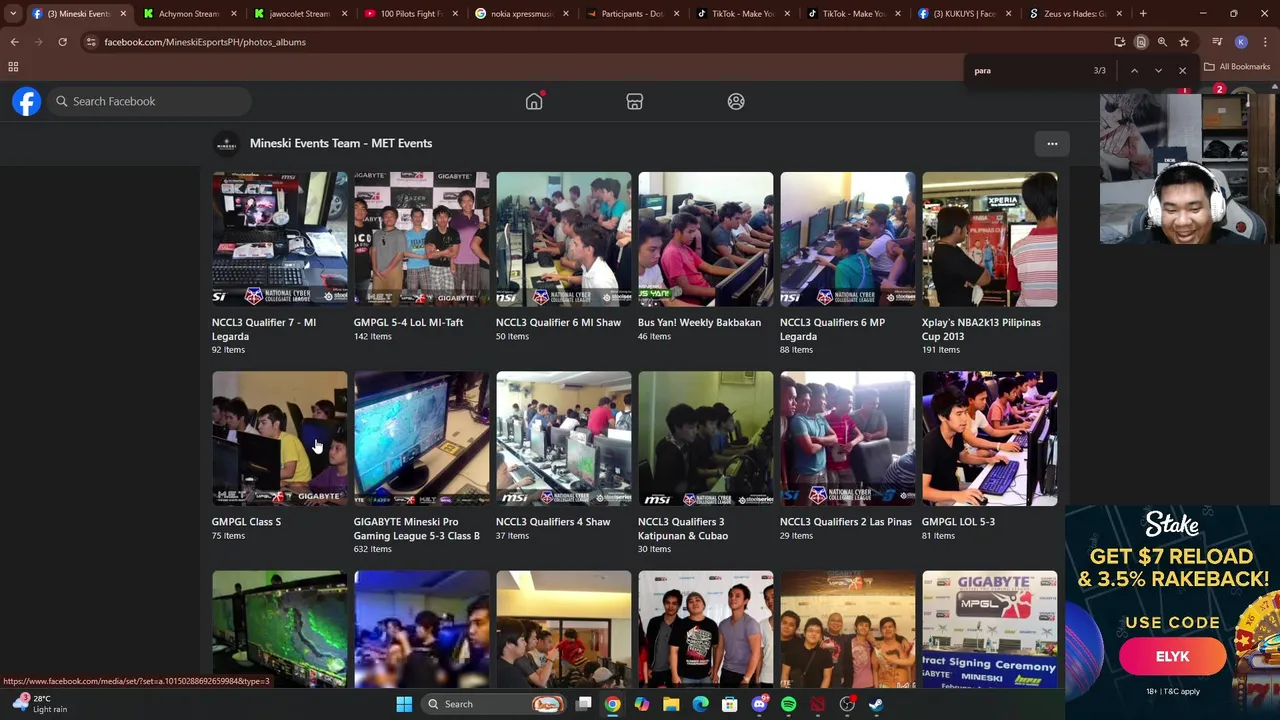This screenshot has height=720, width=1280.
Task: Open Xplay's NBA2k13 Pilipinas Cup 2013 title
Action: click(981, 329)
